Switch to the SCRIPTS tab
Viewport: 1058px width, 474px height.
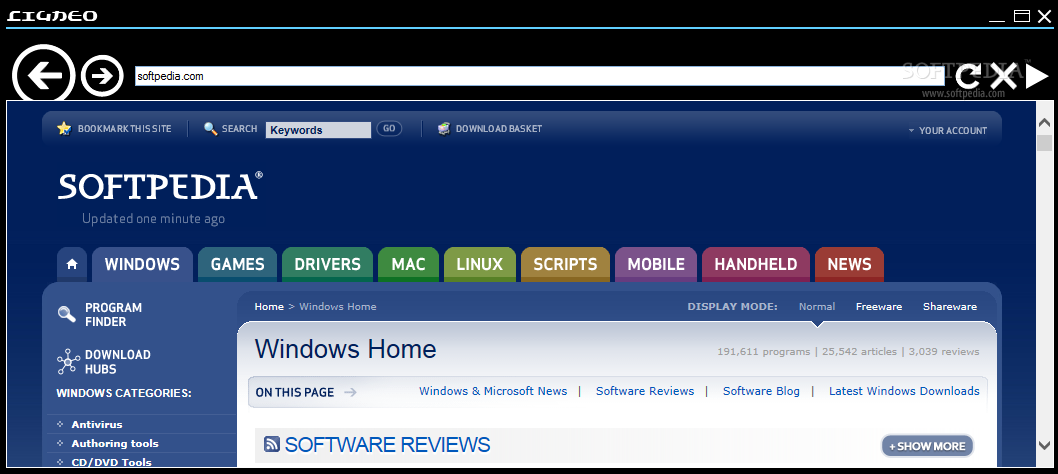565,264
